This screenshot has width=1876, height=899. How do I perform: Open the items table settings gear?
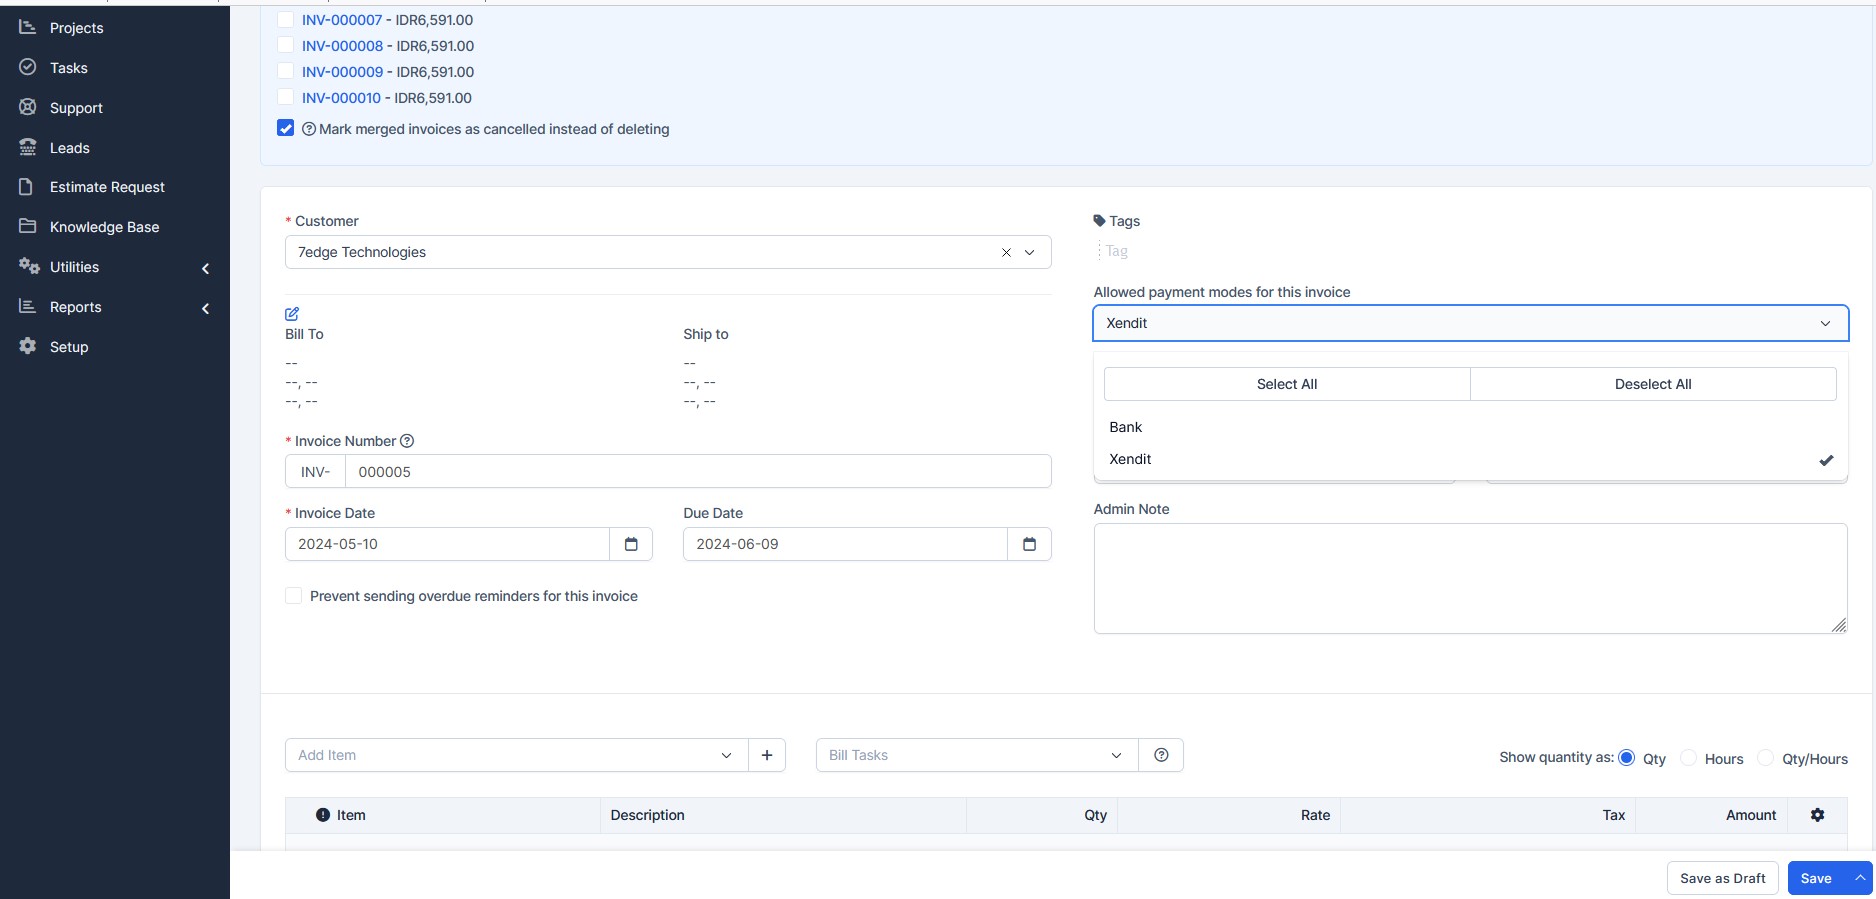tap(1817, 815)
